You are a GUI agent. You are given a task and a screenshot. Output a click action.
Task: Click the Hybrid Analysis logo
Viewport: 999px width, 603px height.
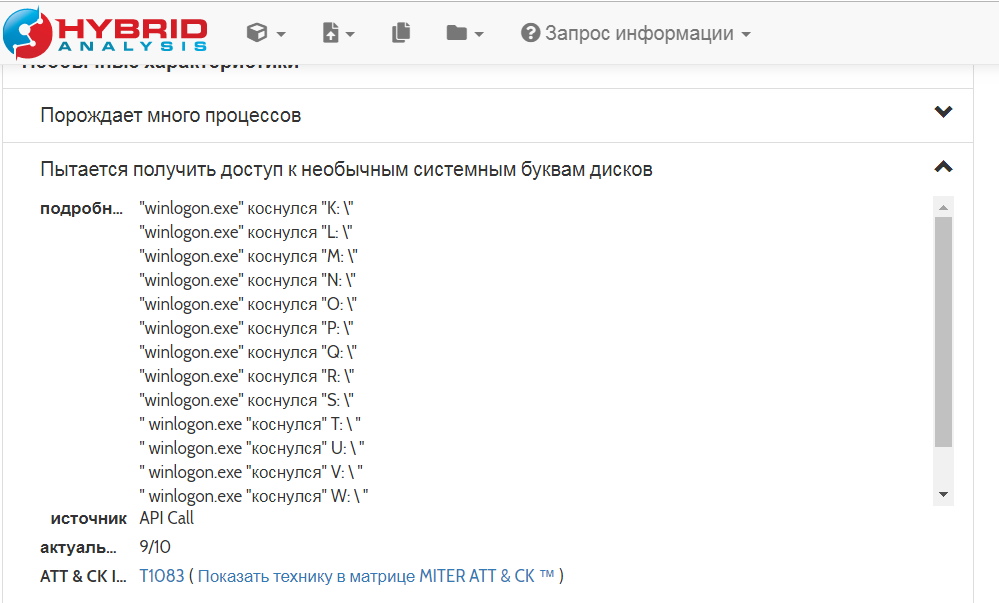(x=105, y=32)
